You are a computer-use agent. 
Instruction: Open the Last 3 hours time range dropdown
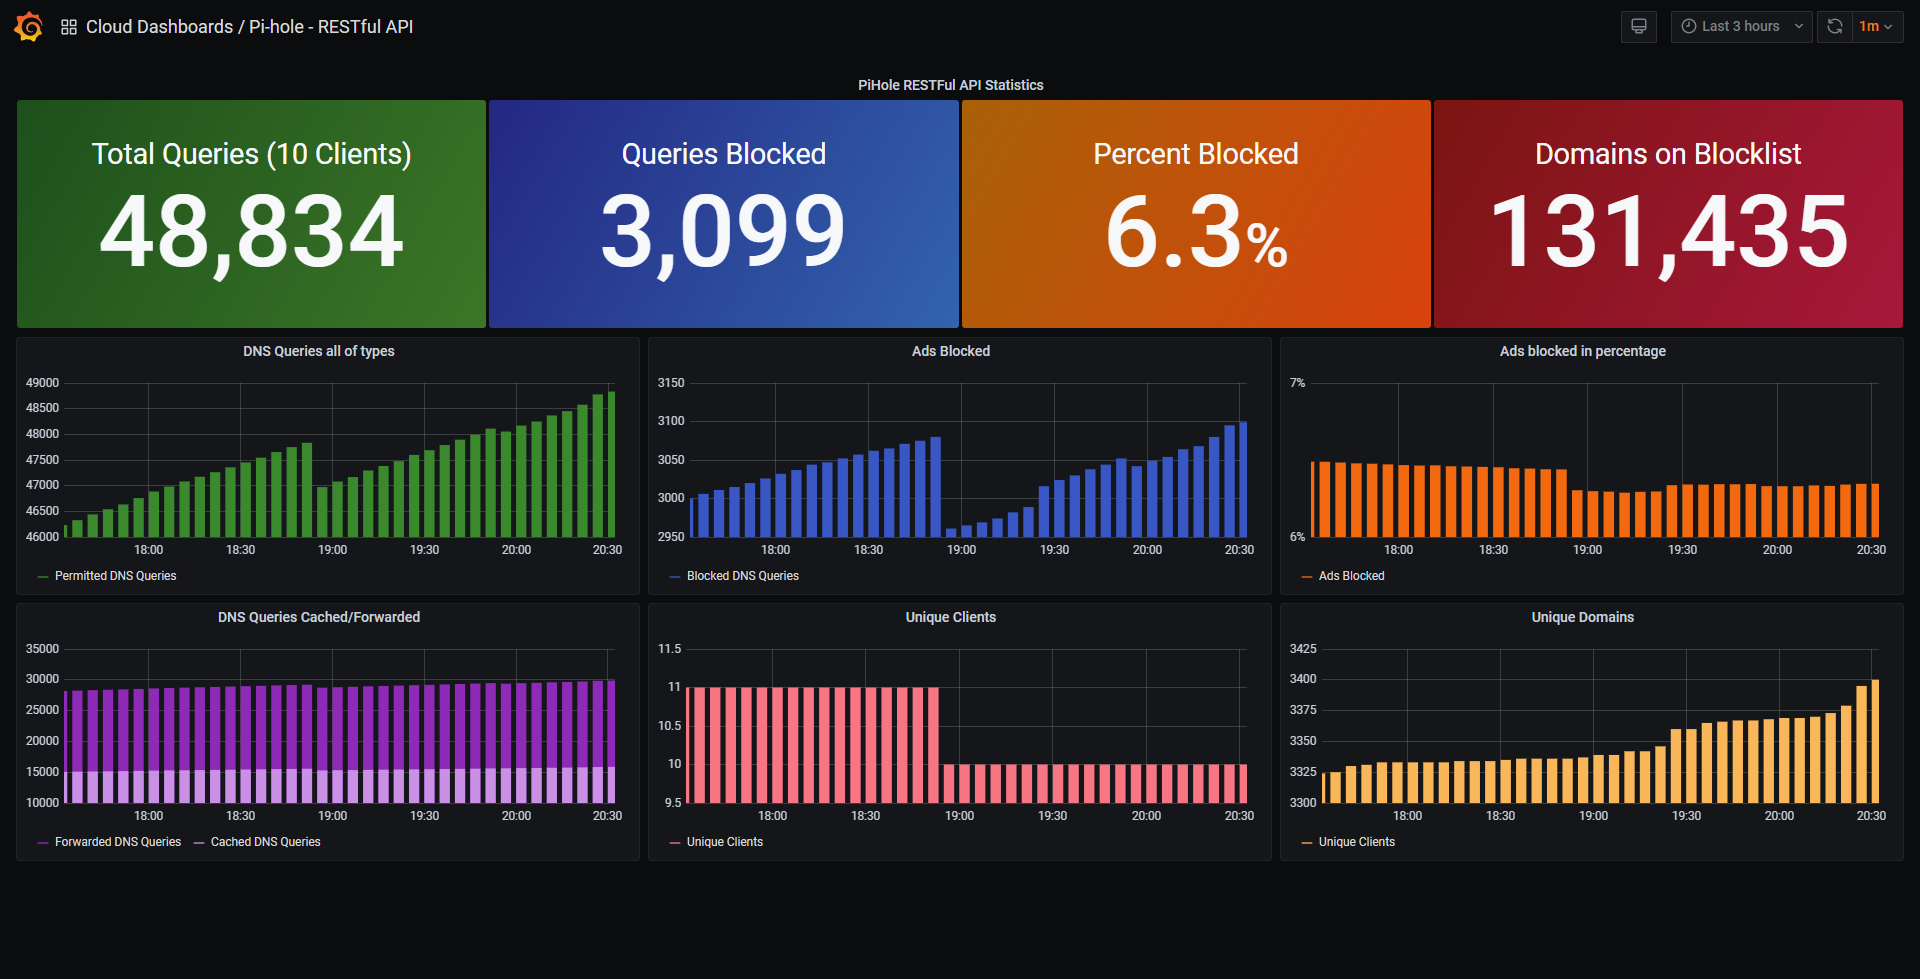(1741, 27)
